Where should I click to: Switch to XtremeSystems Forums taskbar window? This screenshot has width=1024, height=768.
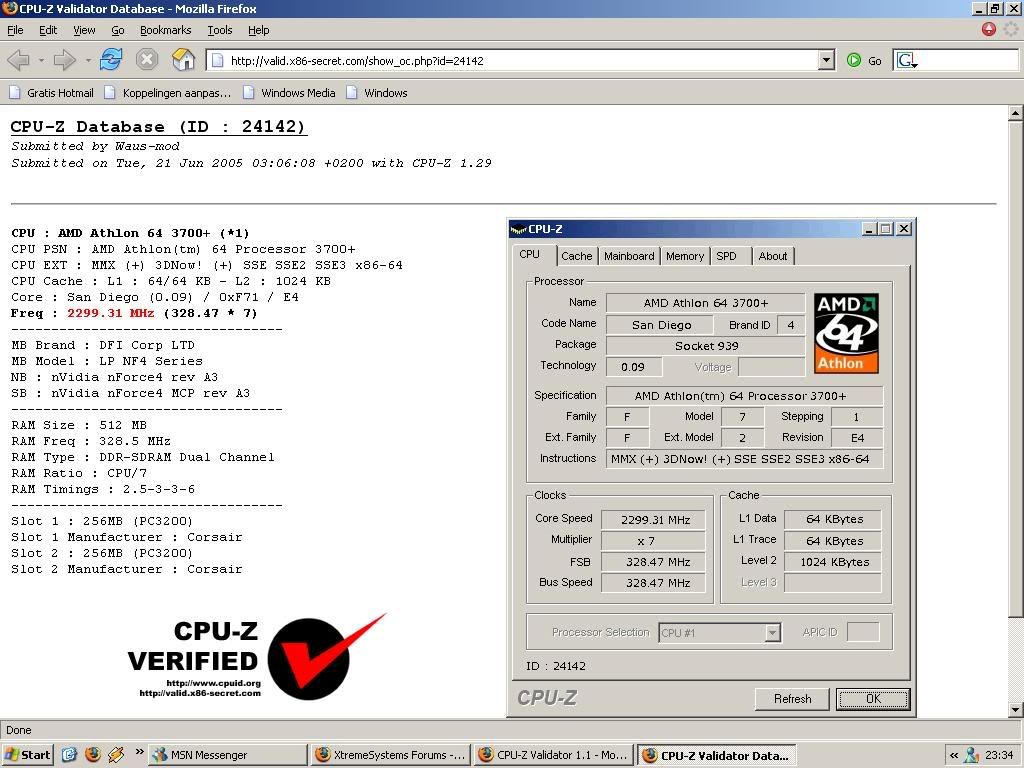pyautogui.click(x=391, y=755)
